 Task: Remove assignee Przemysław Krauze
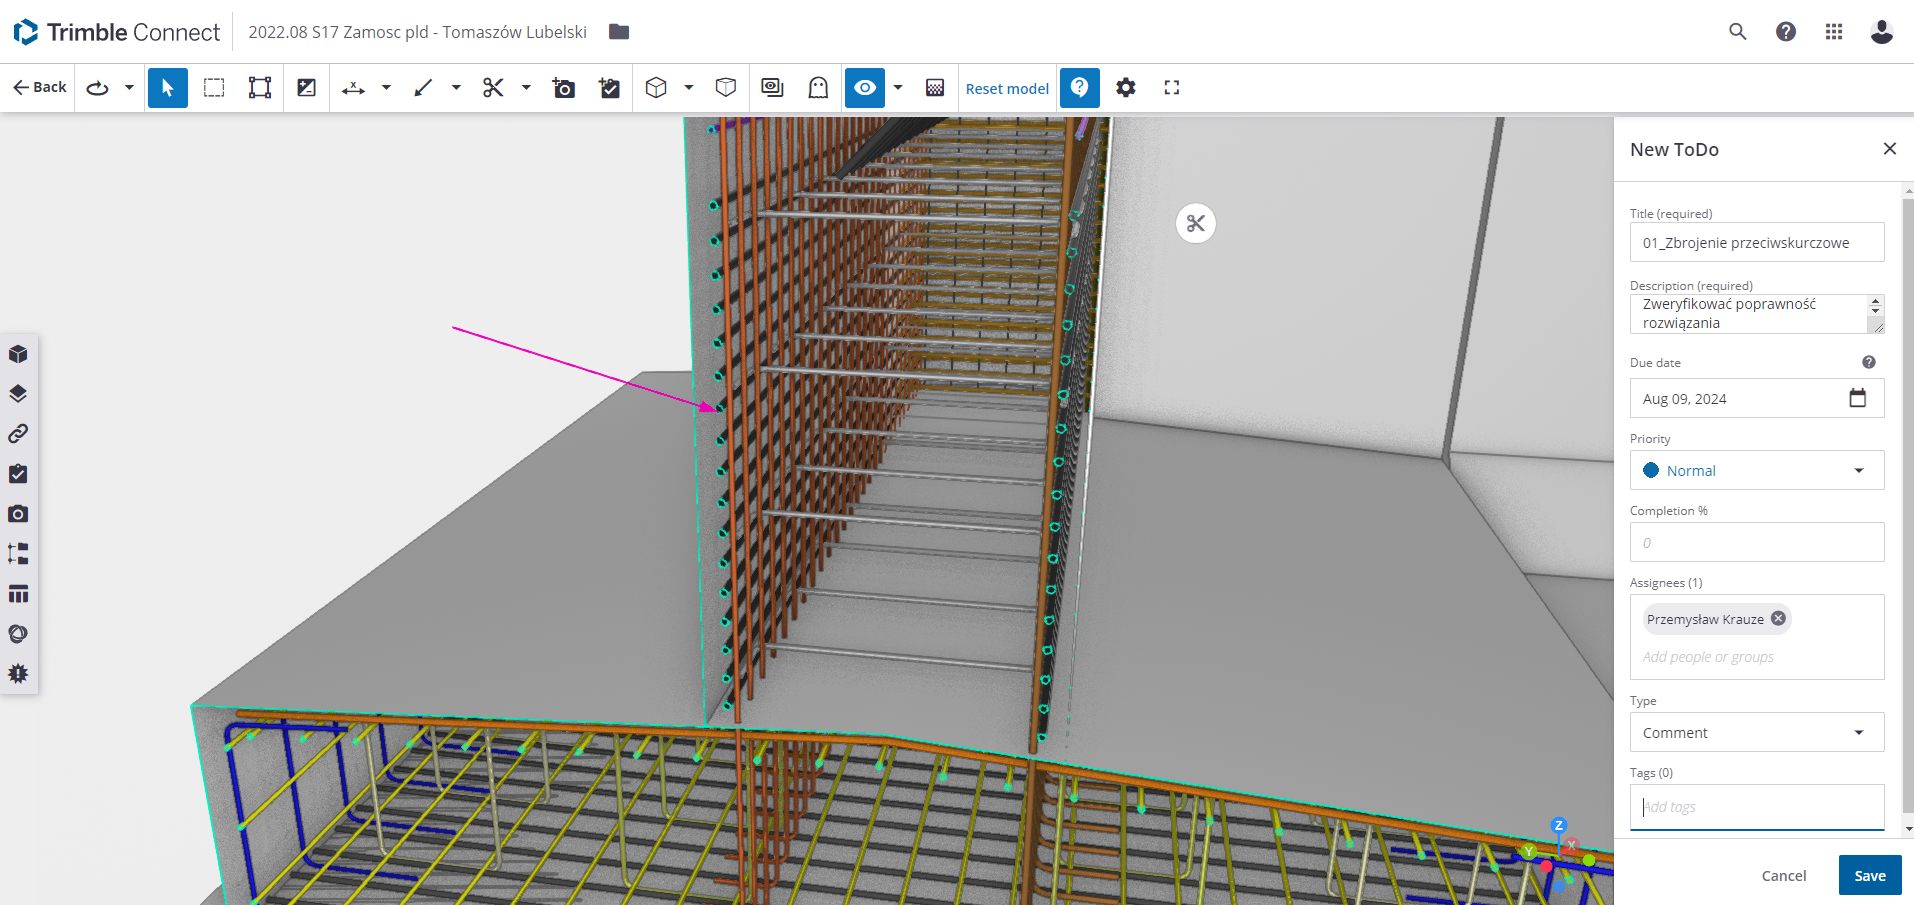coord(1778,619)
